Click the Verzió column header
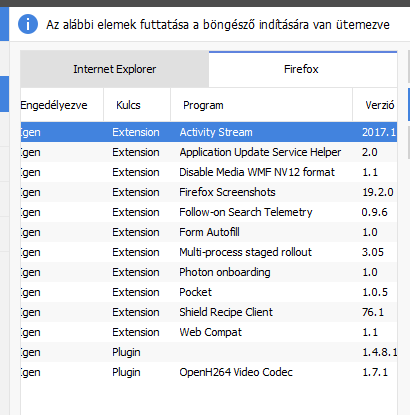The height and width of the screenshot is (415, 410). (x=375, y=105)
